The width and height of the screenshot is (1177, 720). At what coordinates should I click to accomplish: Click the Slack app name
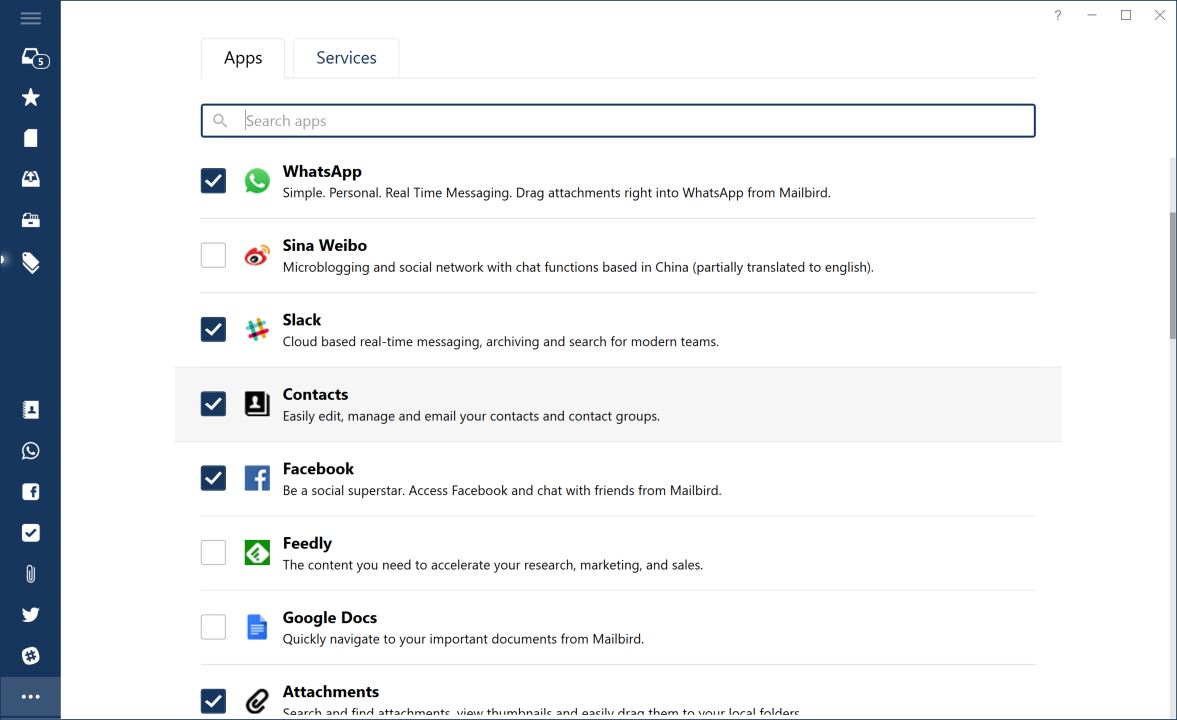click(x=302, y=320)
